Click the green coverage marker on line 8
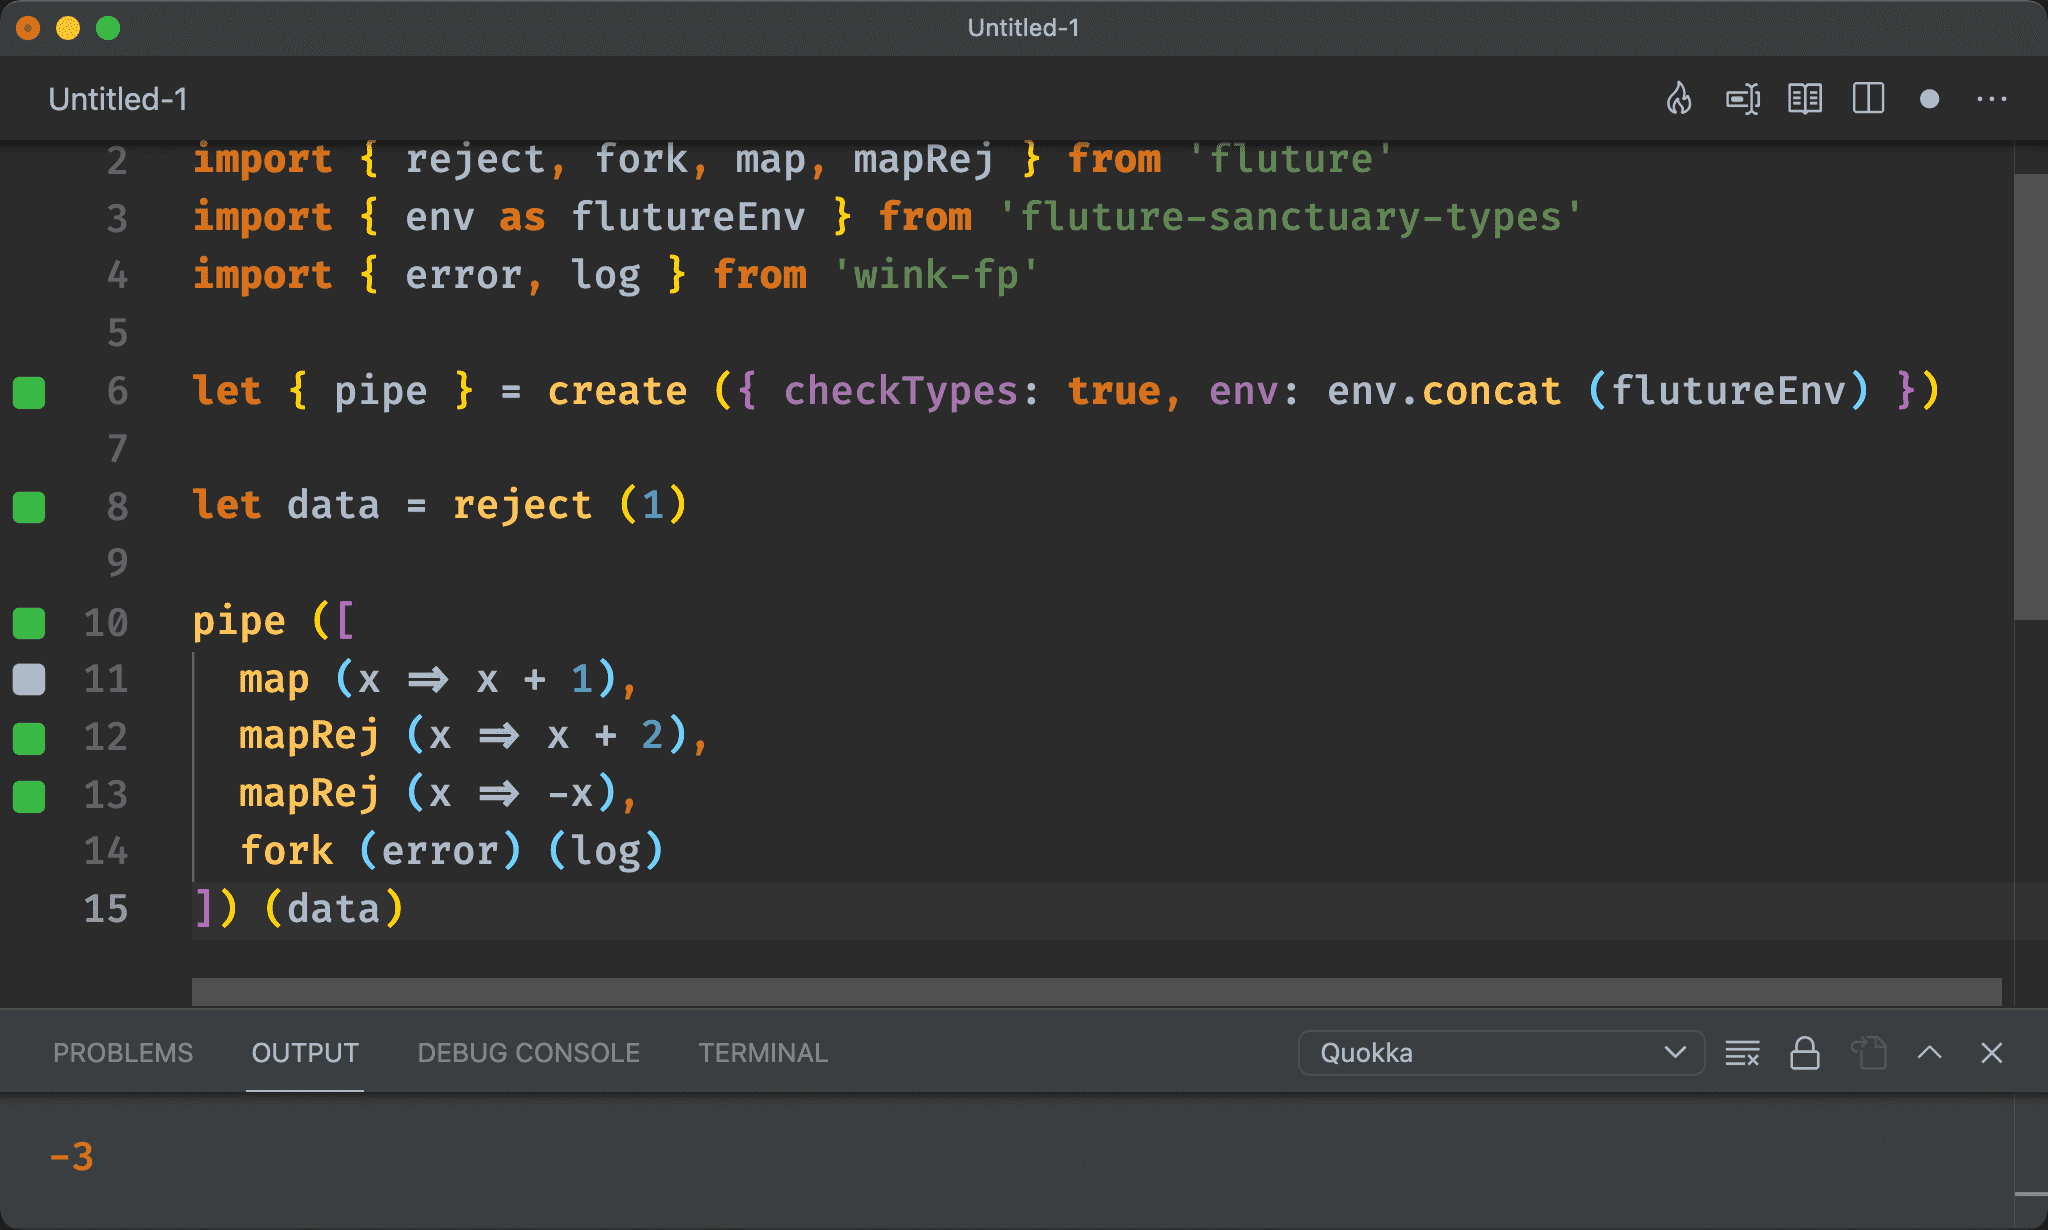This screenshot has width=2048, height=1230. (29, 507)
